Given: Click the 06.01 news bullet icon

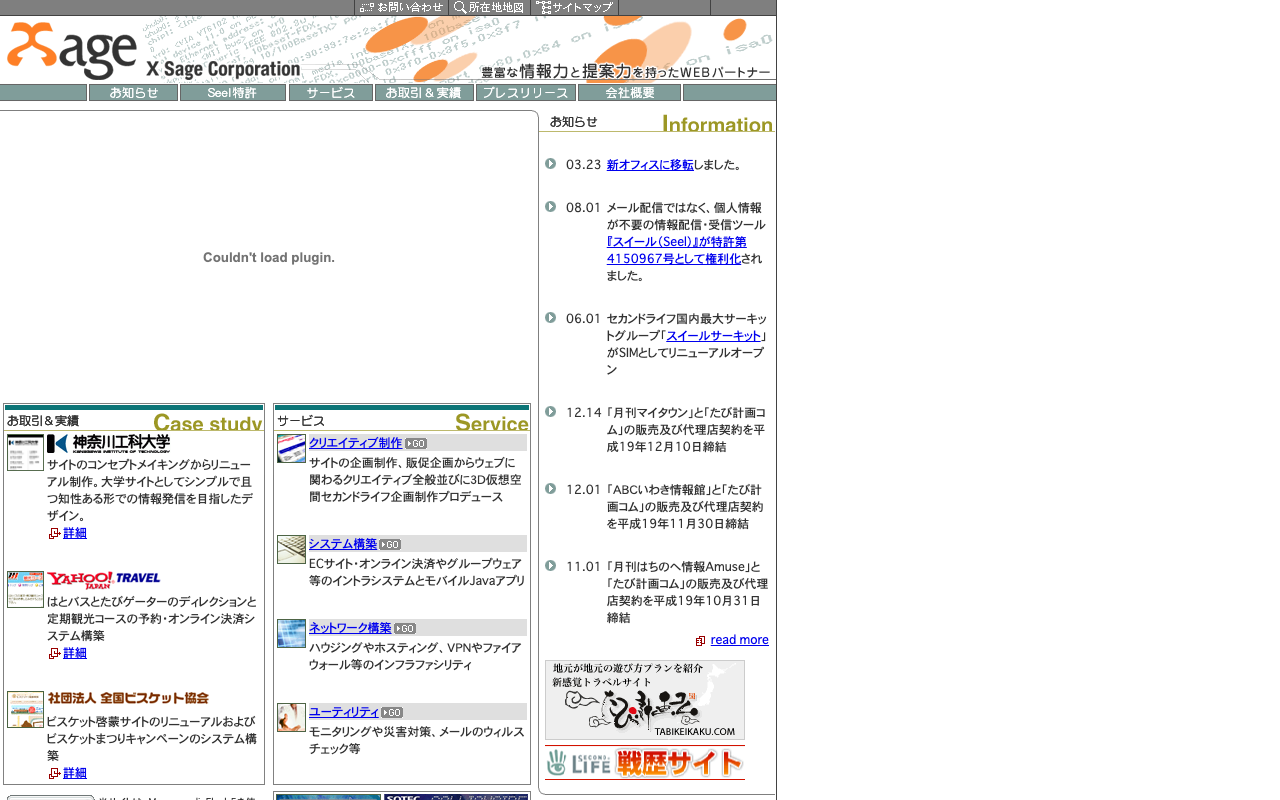Looking at the screenshot, I should pyautogui.click(x=550, y=318).
